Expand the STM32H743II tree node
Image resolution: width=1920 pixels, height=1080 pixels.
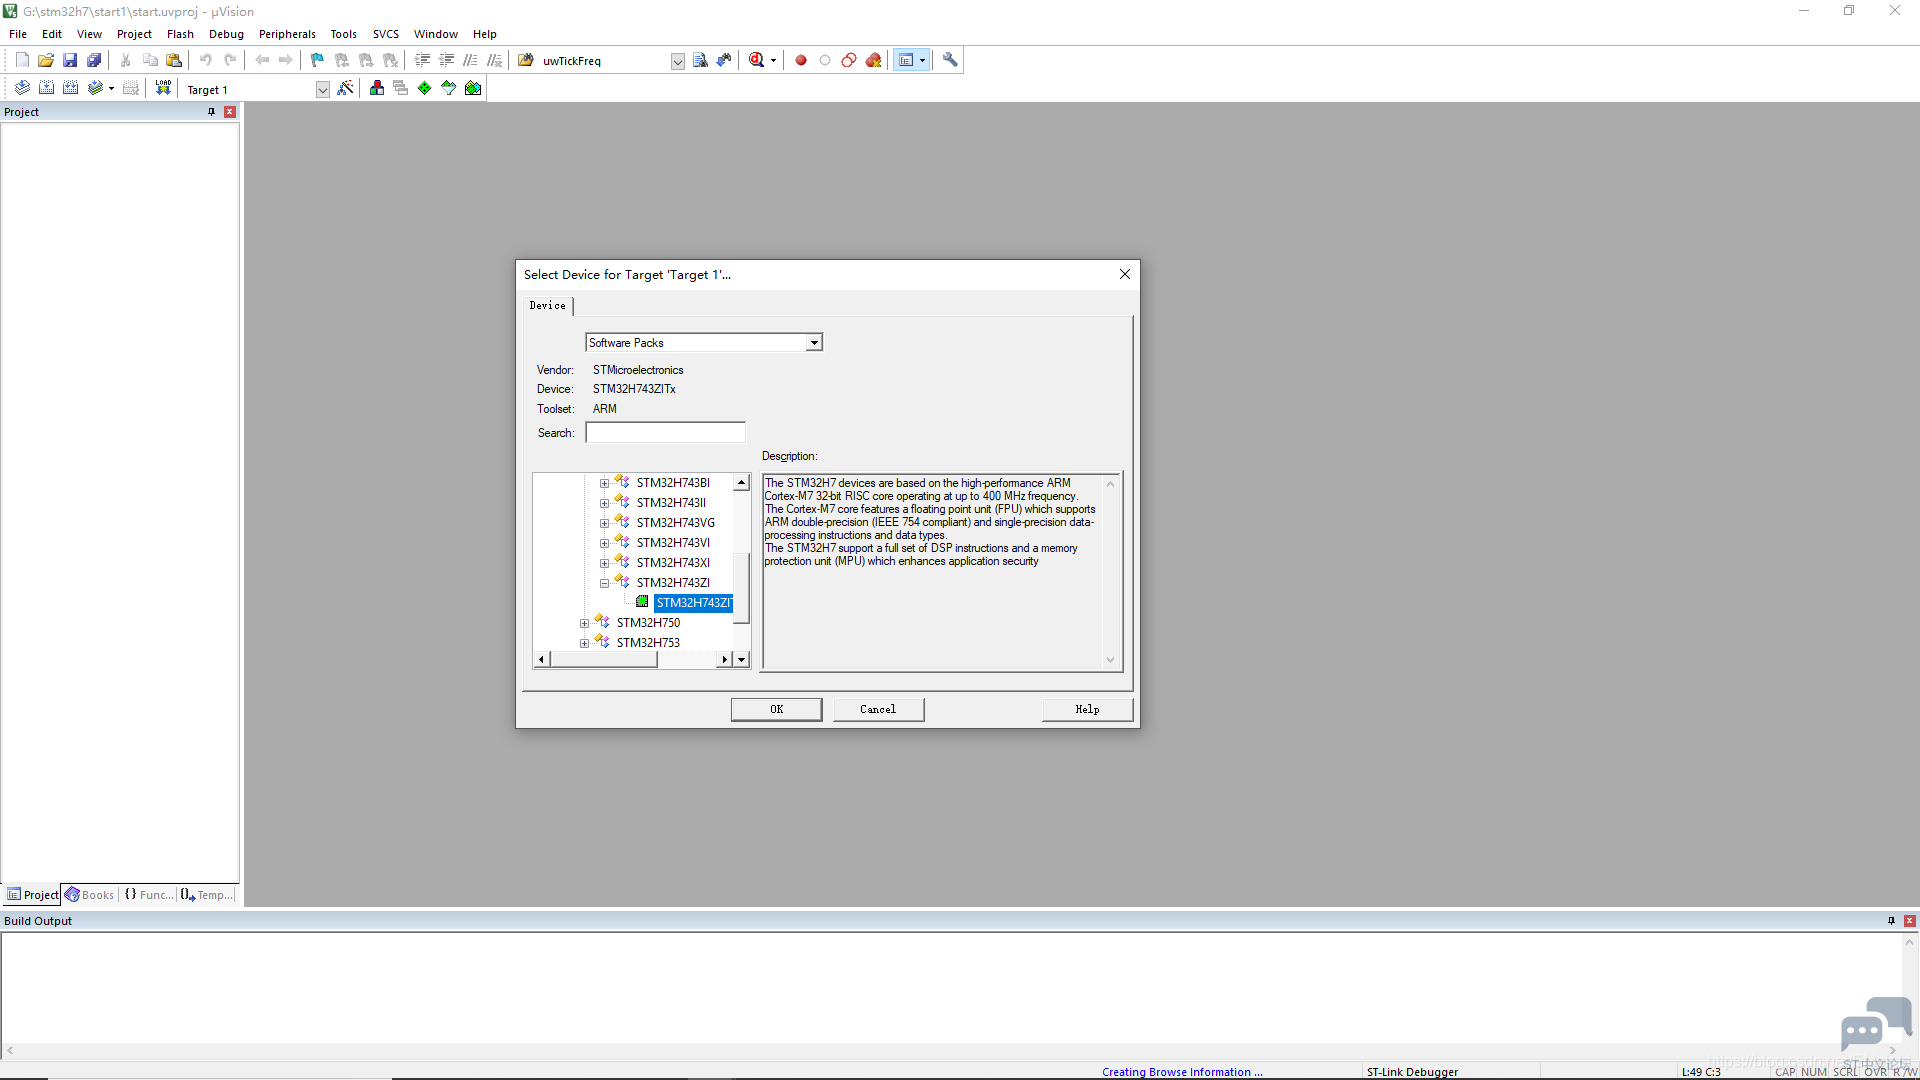click(604, 504)
